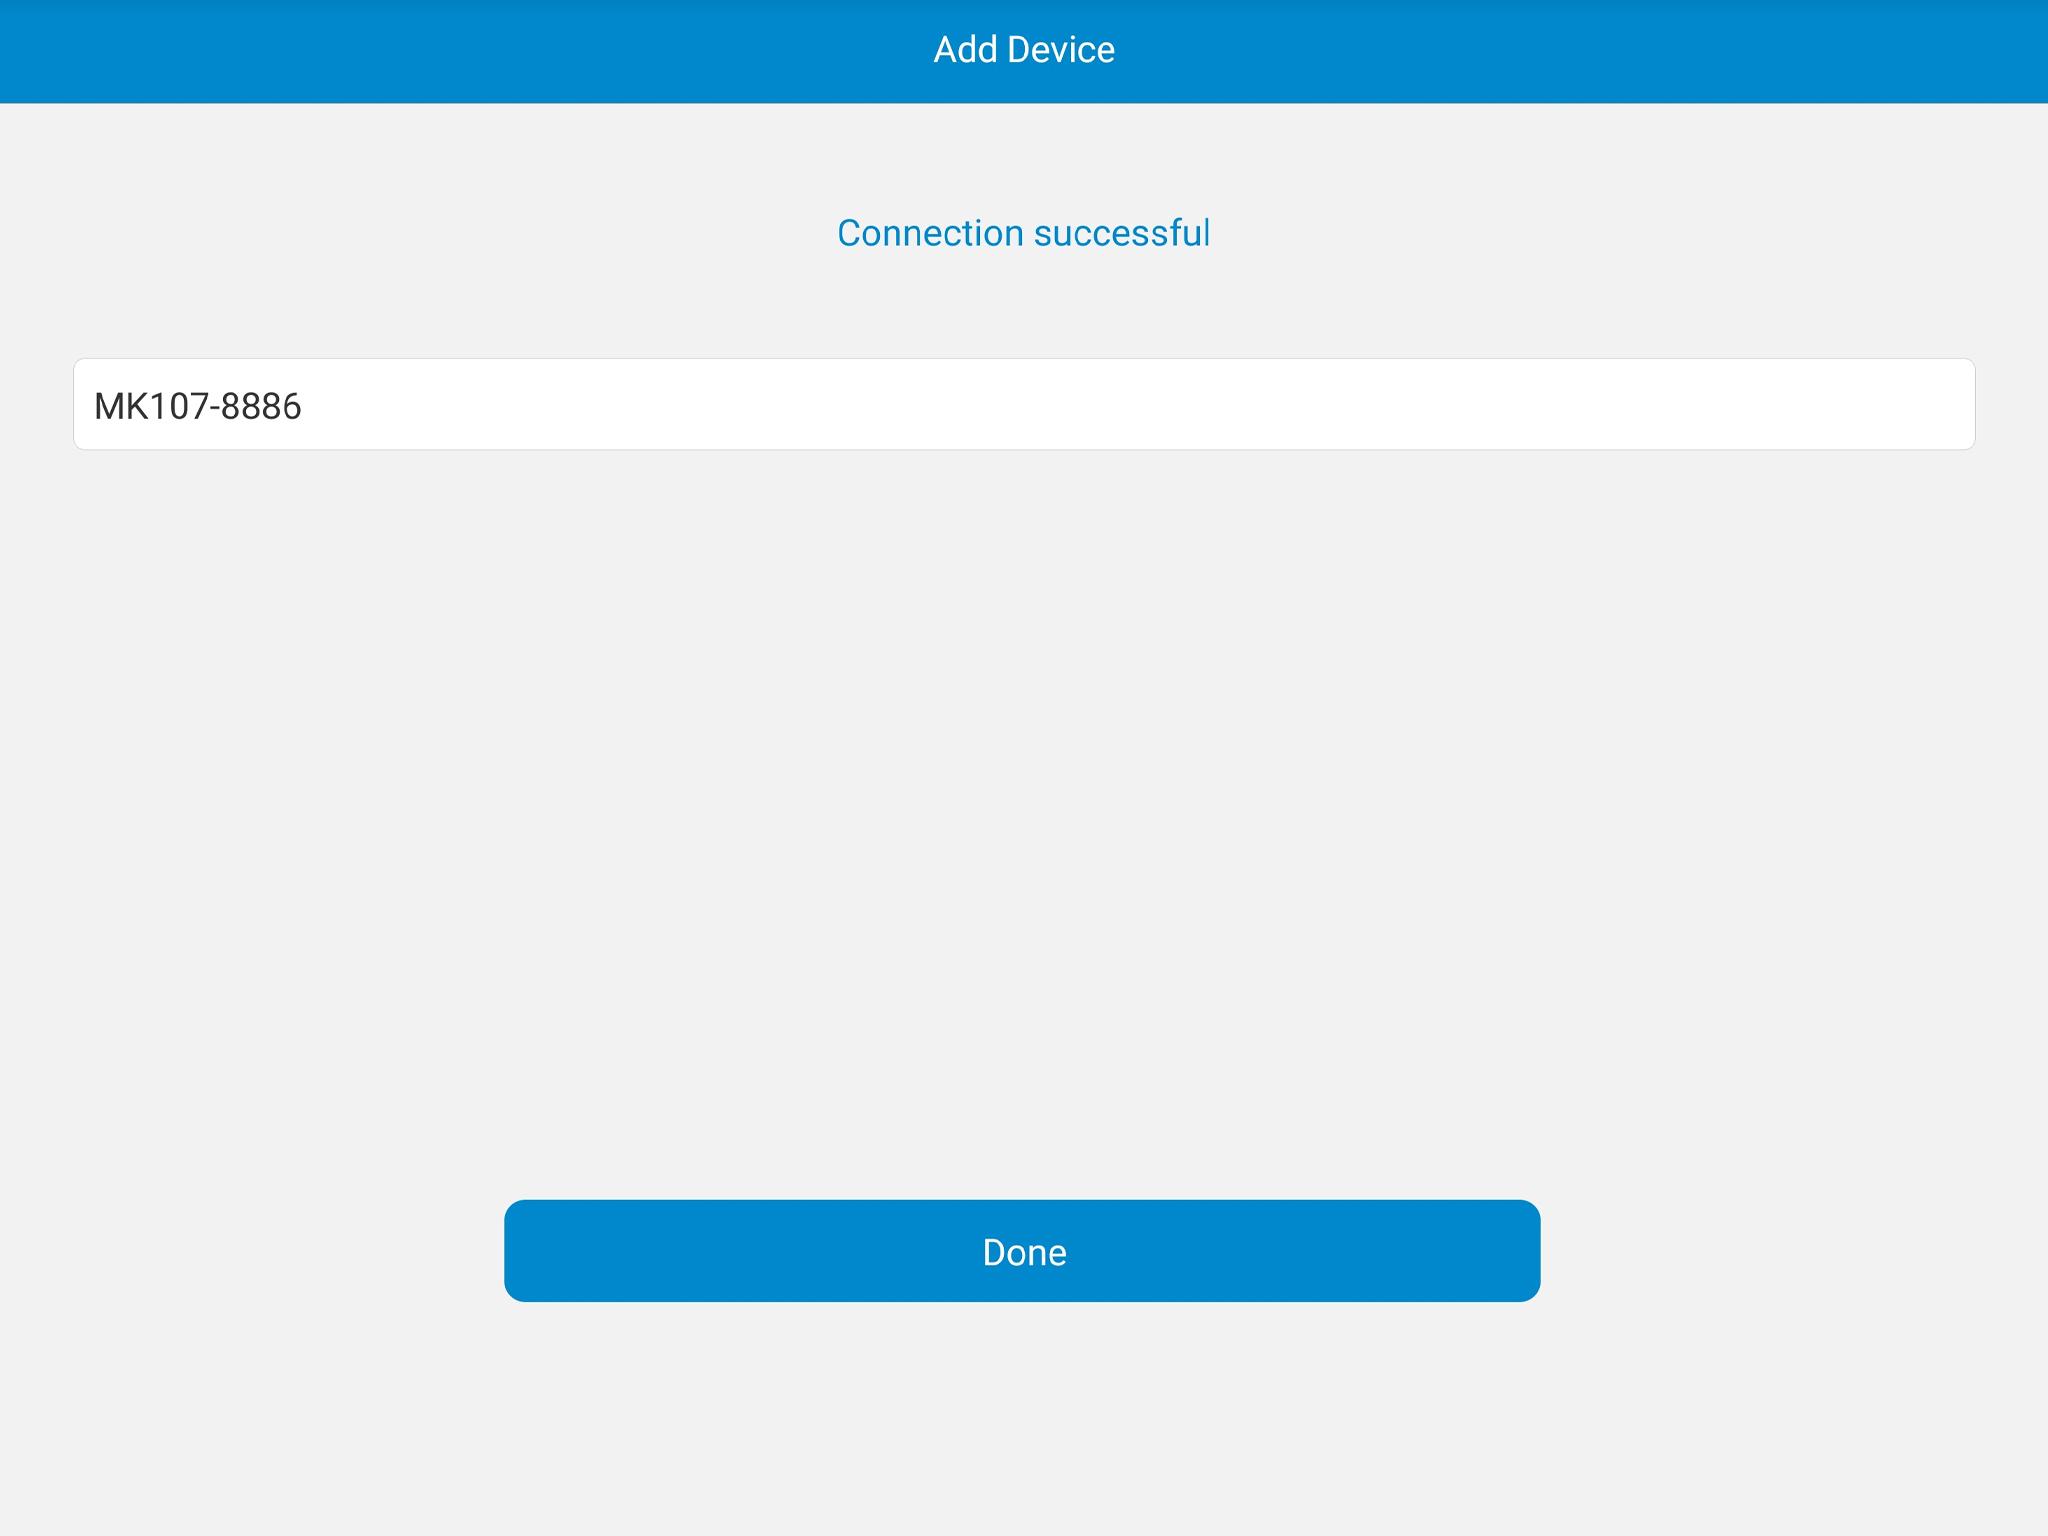Tap the Done button

[x=1022, y=1251]
